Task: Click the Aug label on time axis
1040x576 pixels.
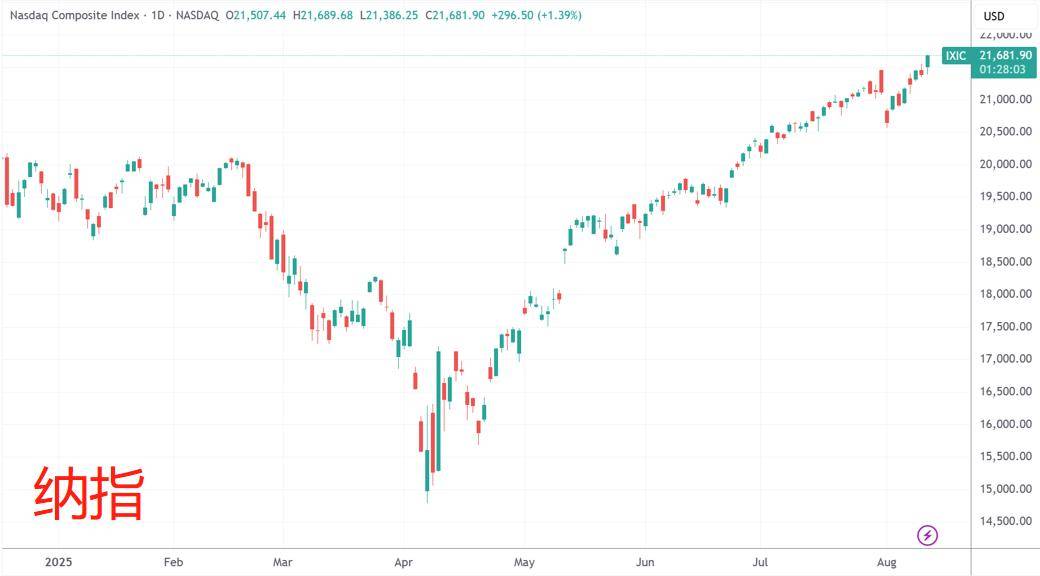Action: [x=887, y=562]
